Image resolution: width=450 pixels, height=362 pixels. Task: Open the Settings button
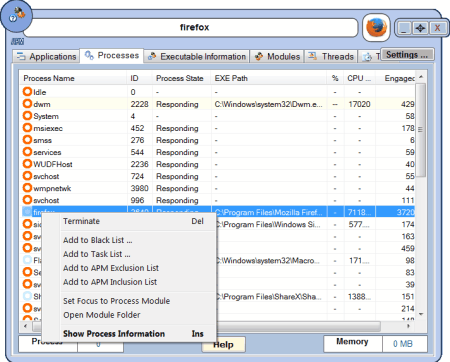(407, 55)
